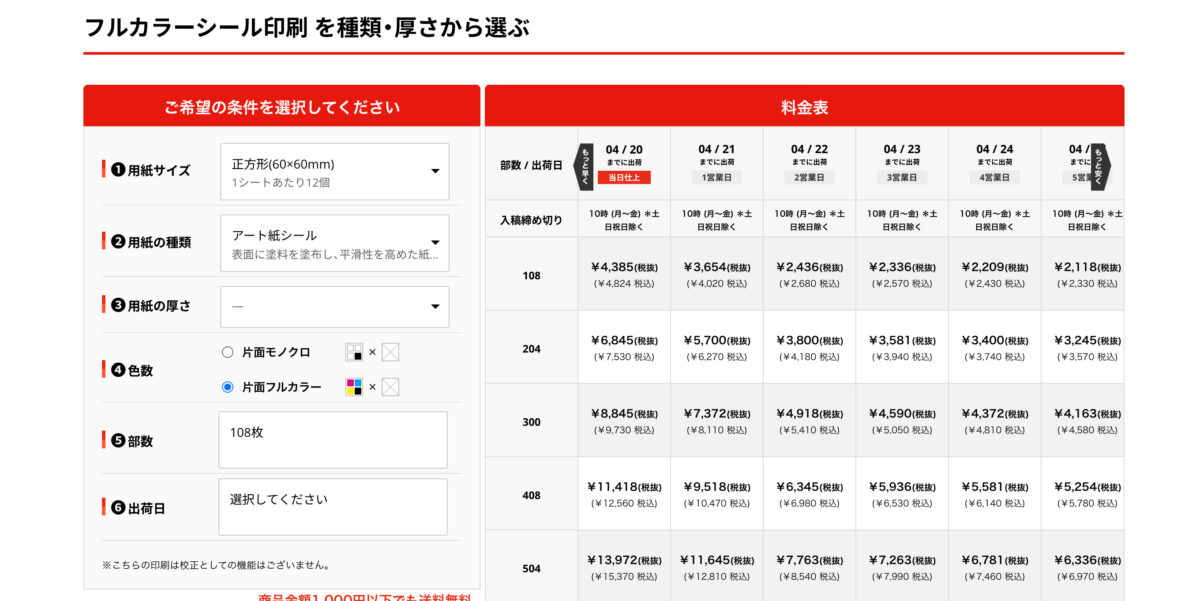Click the 出荷日 field showing 選択してください
This screenshot has height=601, width=1200.
tap(333, 506)
